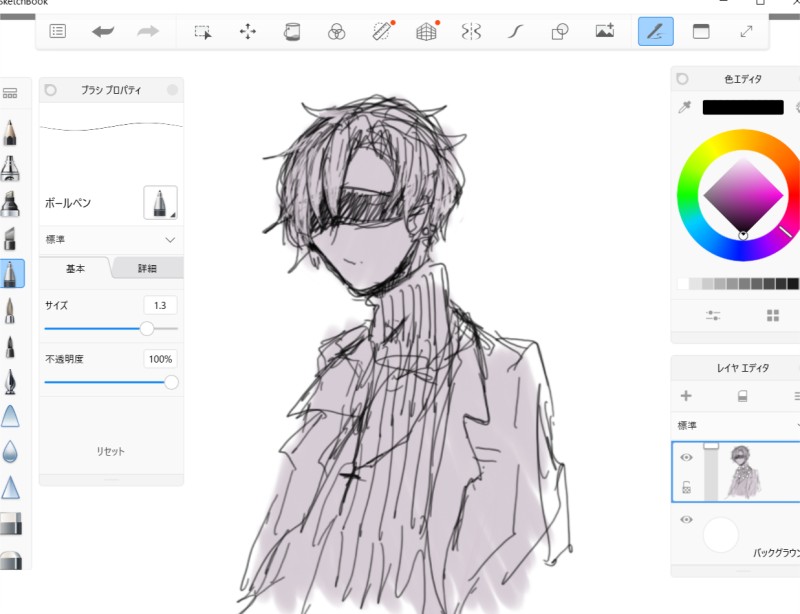Image resolution: width=800 pixels, height=614 pixels.
Task: Open the color sliders view icon
Action: point(713,315)
